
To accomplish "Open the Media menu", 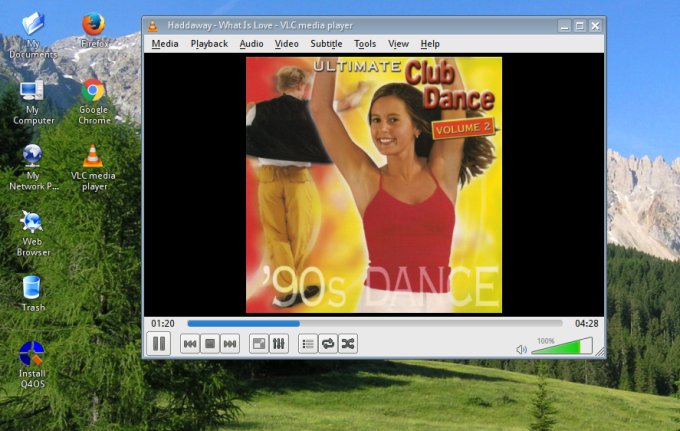I will click(x=165, y=44).
